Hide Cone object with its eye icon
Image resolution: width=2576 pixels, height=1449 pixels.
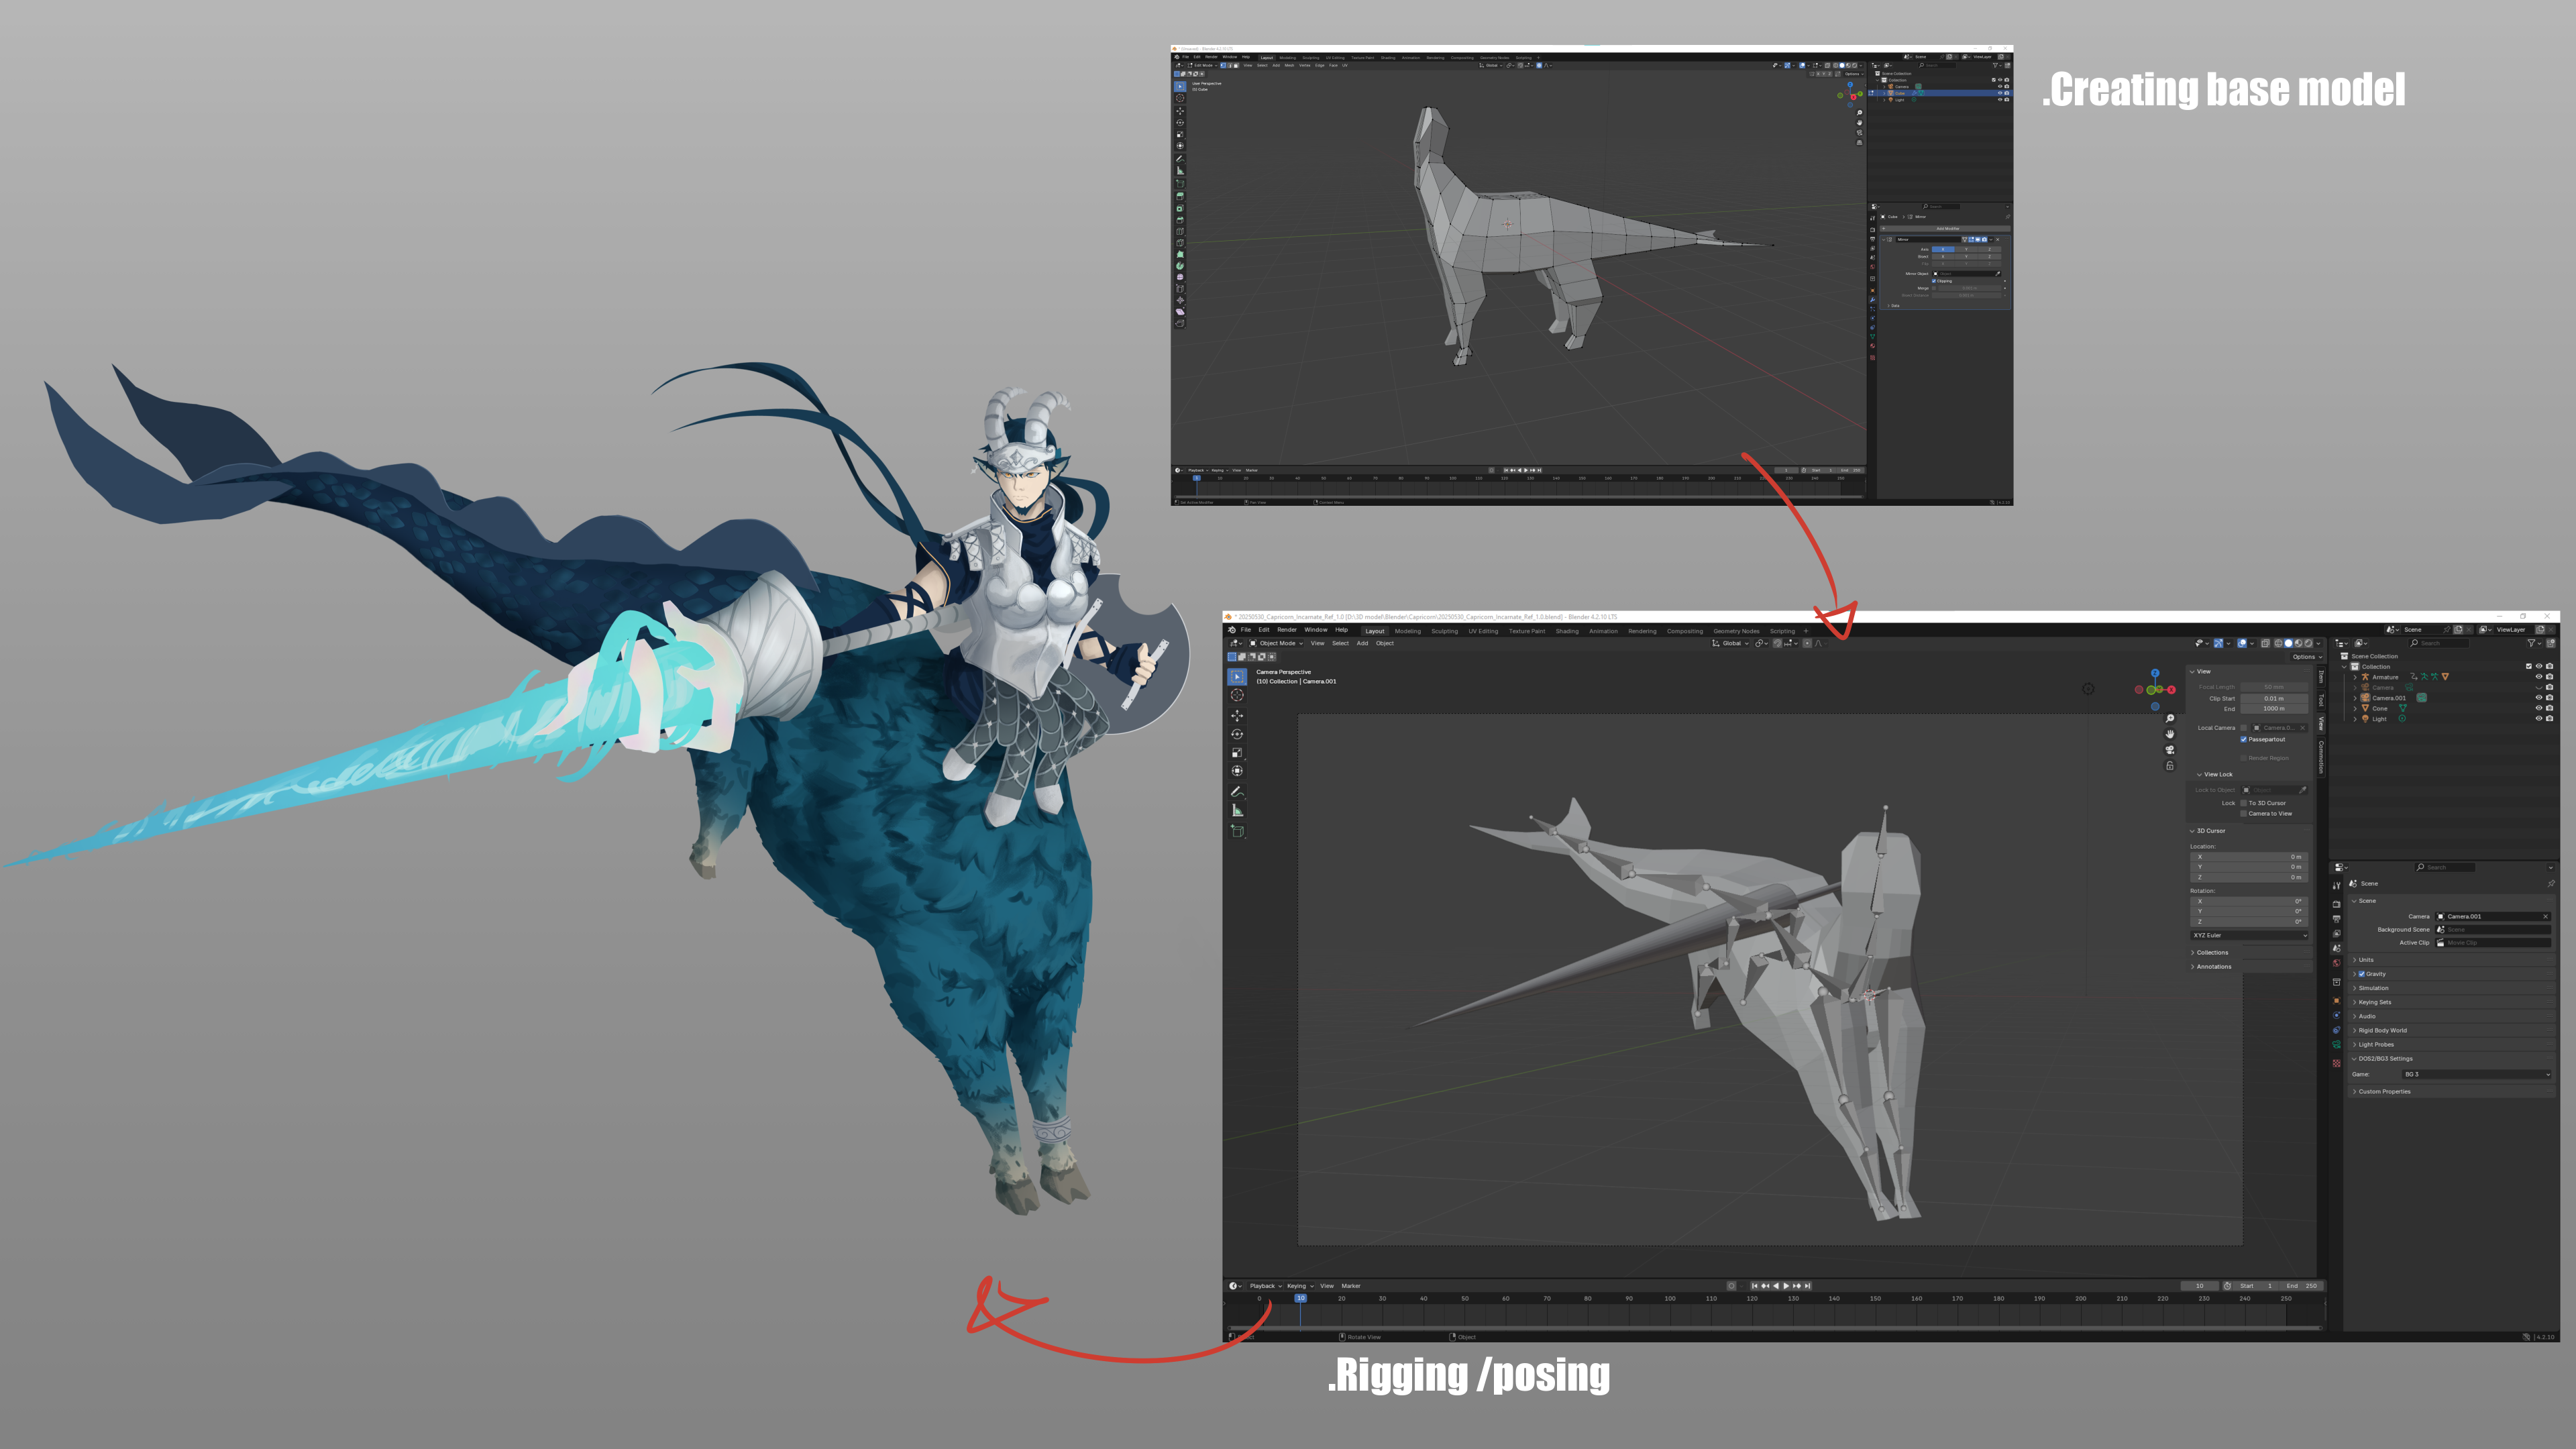click(x=2539, y=708)
